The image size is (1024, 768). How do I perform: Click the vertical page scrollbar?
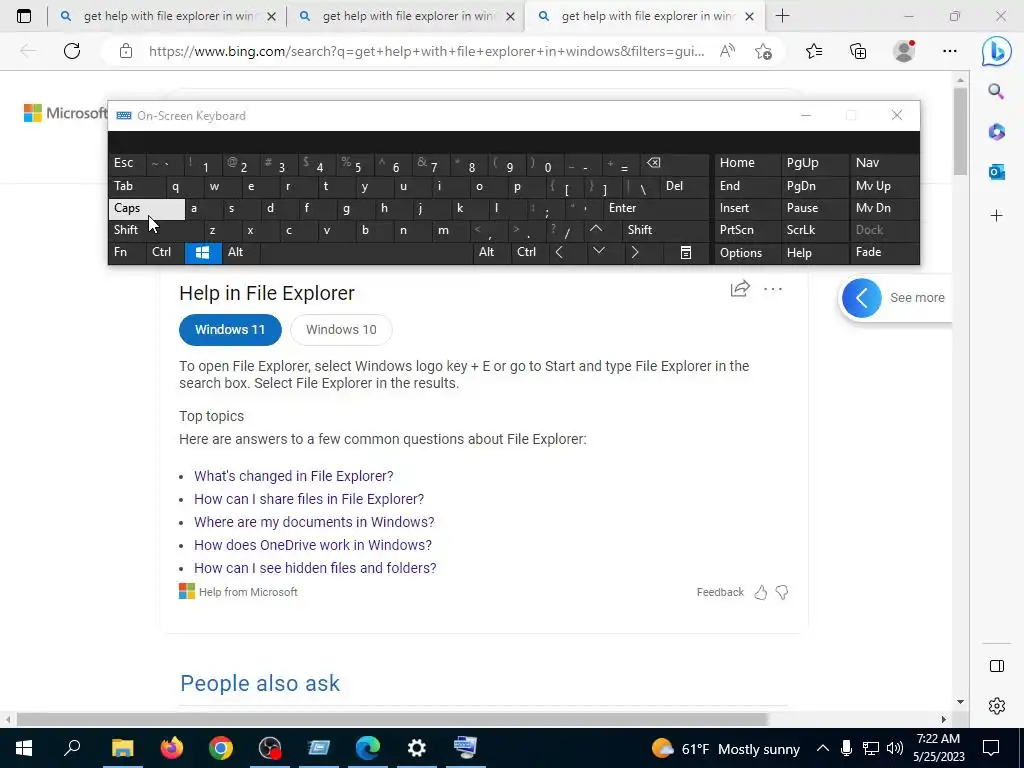[x=959, y=131]
